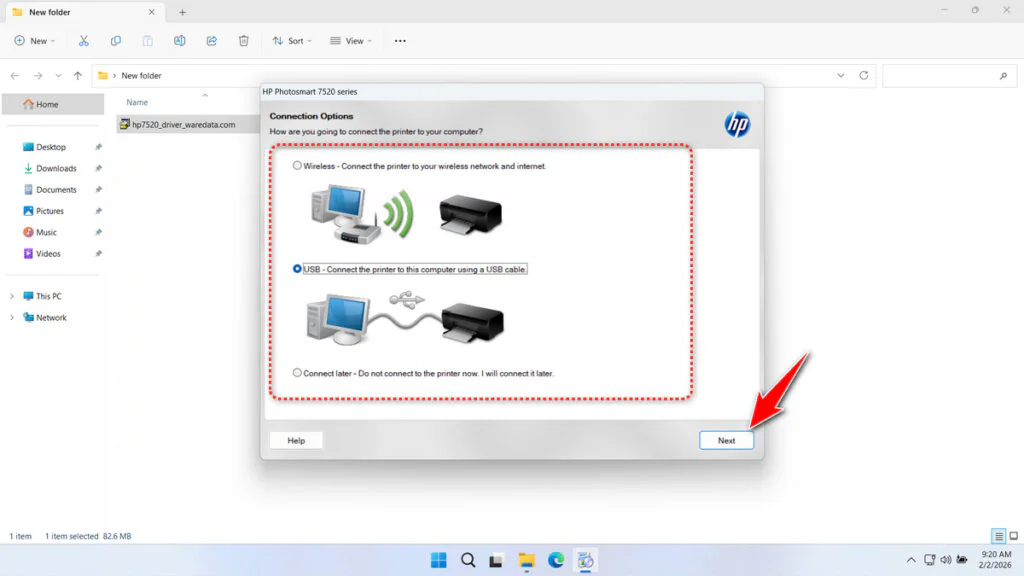This screenshot has width=1024, height=576.
Task: Click the Refresh icon near the address bar
Action: pyautogui.click(x=862, y=75)
